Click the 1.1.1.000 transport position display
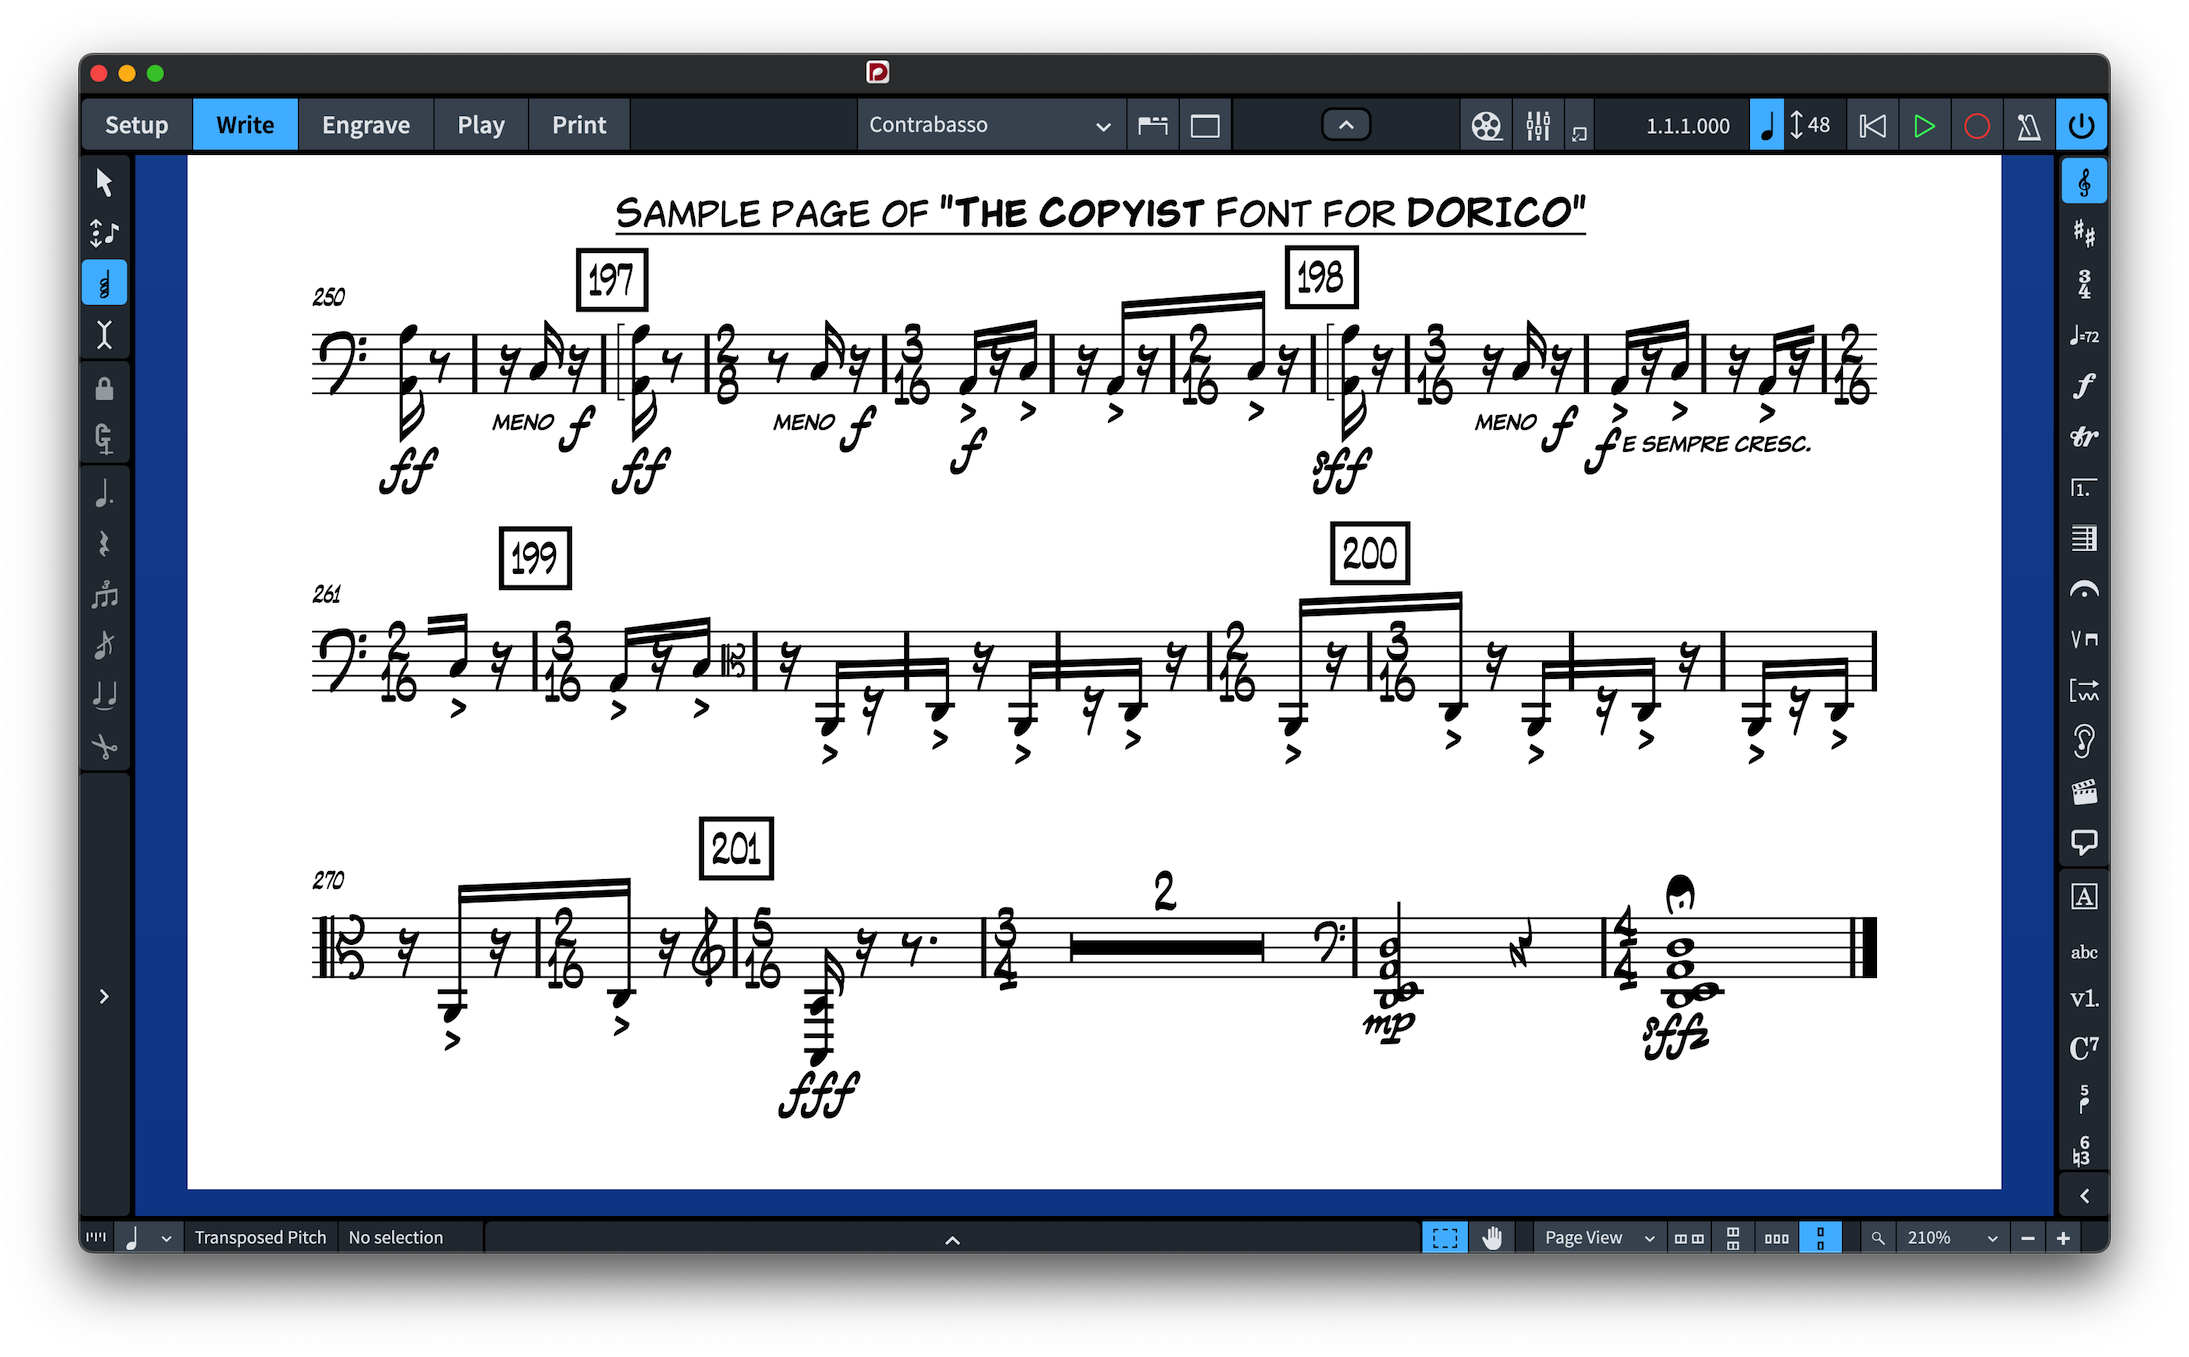2189x1357 pixels. (x=1687, y=126)
